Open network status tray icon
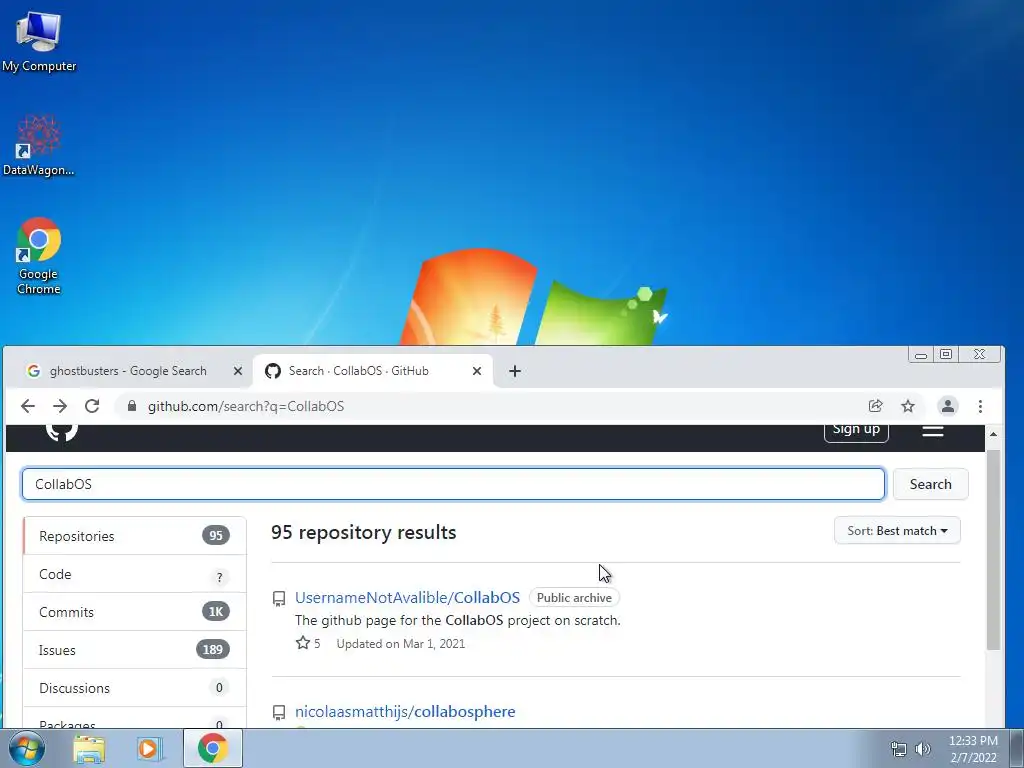Viewport: 1024px width, 768px height. 899,749
